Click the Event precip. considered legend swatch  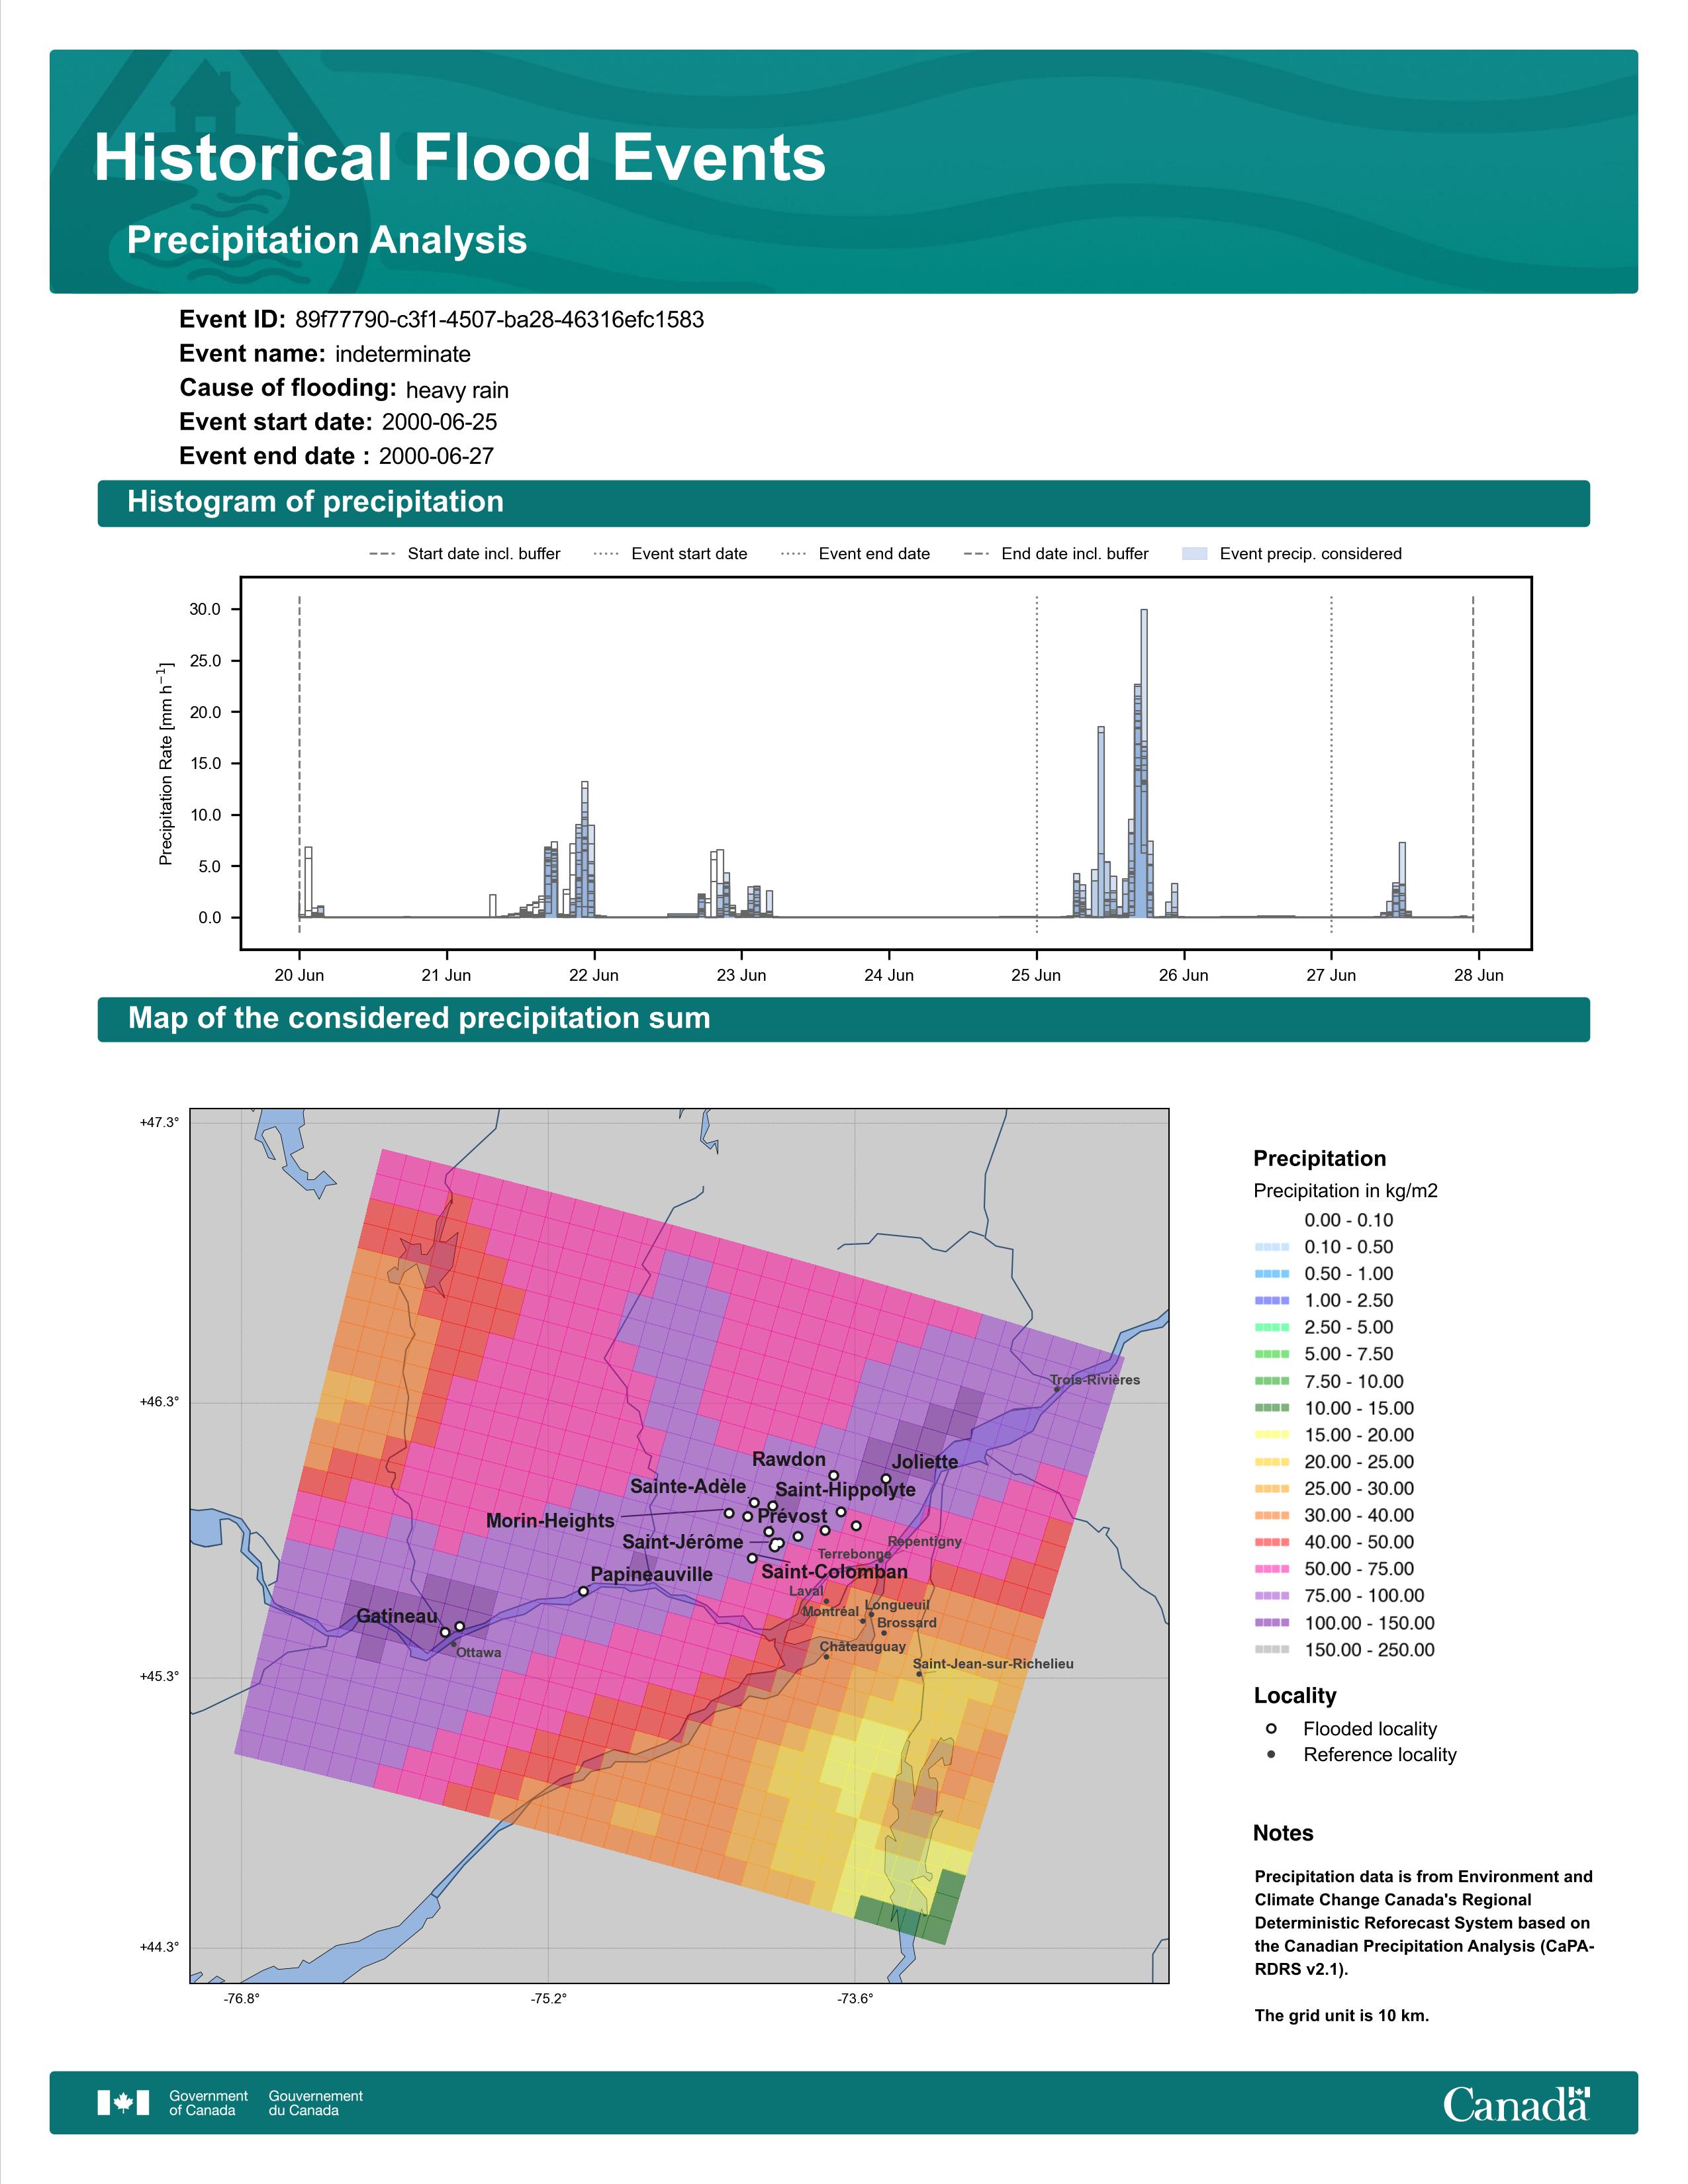1195,554
